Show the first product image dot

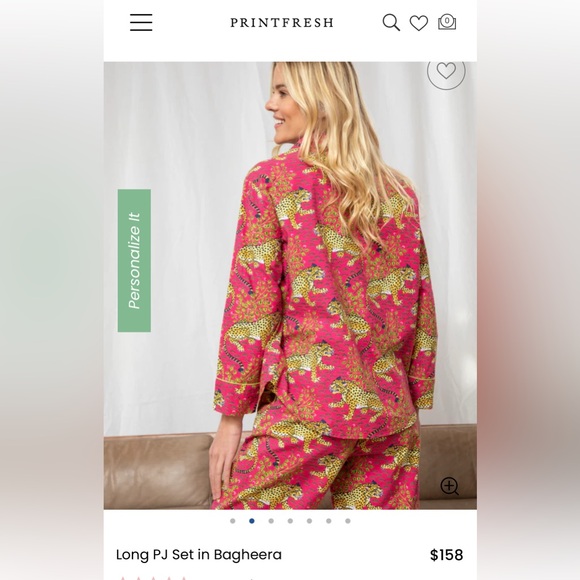(233, 521)
